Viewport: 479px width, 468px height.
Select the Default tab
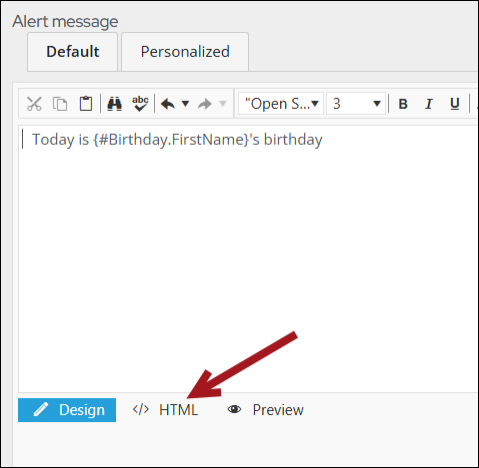72,52
